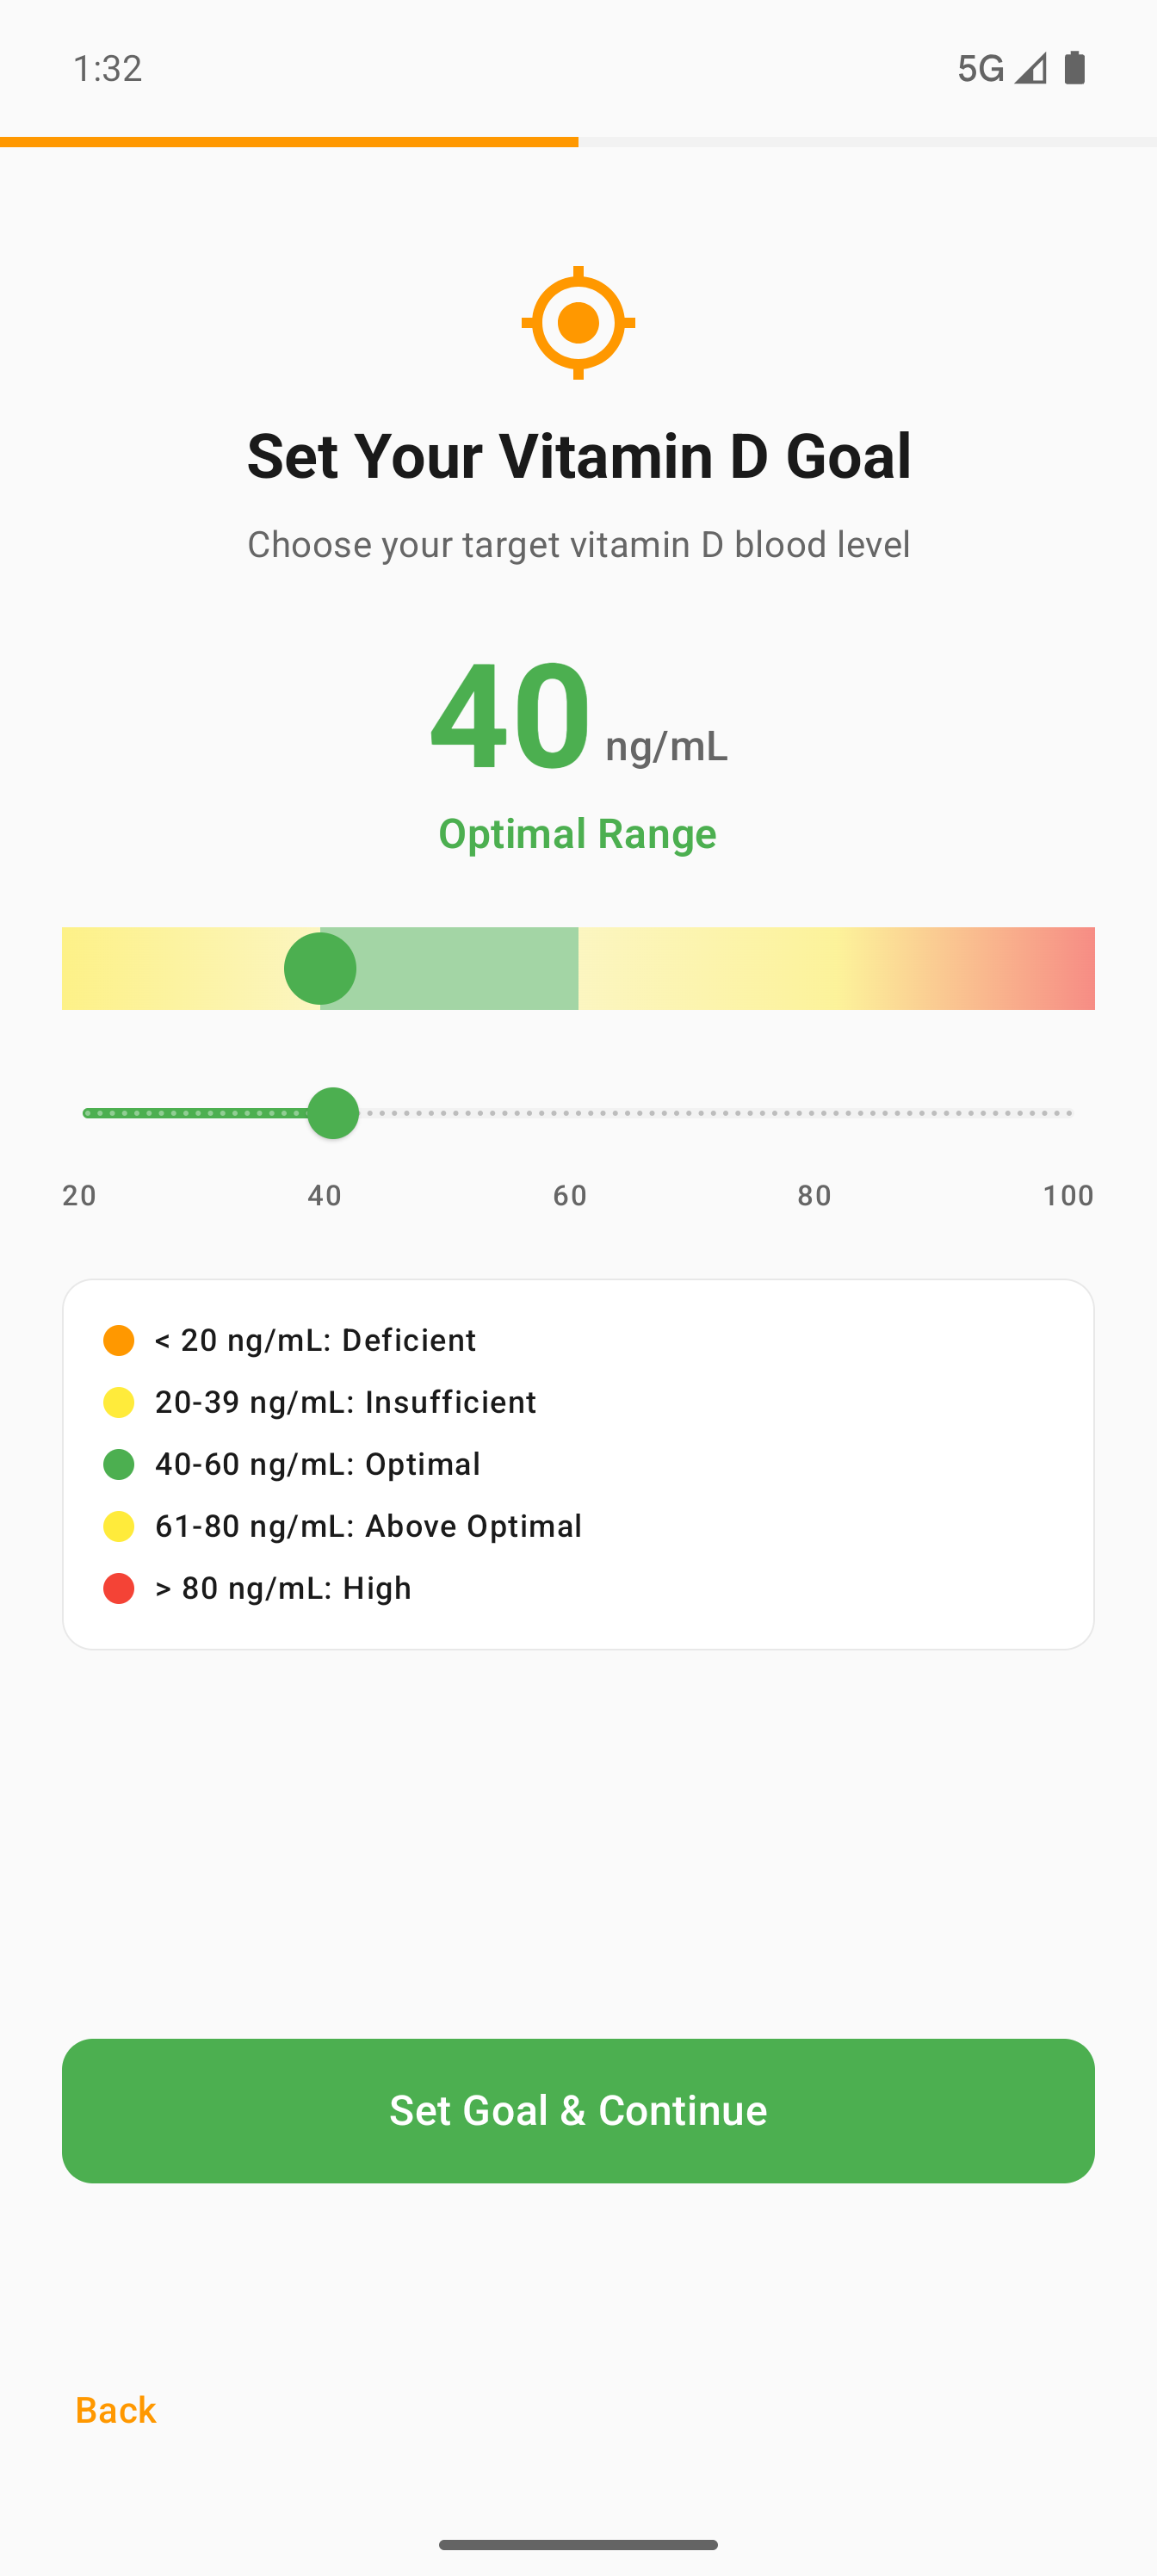Tap the 80 label under the slider
Viewport: 1157px width, 2576px height.
pos(814,1195)
